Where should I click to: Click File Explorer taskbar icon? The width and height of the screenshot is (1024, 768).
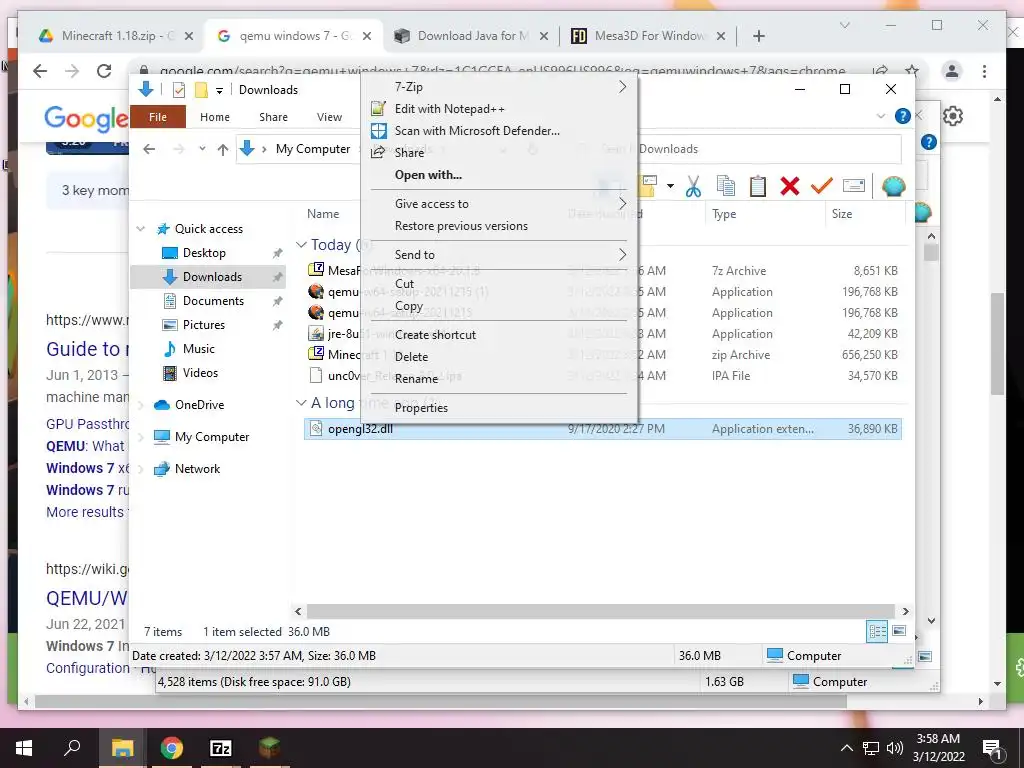point(122,748)
